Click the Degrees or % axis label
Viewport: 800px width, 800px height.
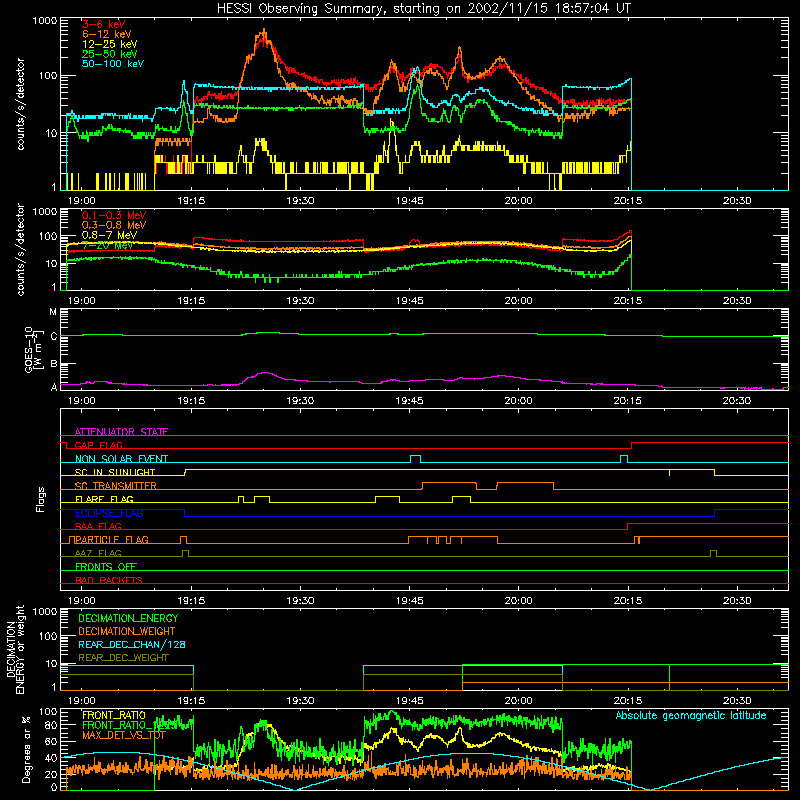[26, 749]
